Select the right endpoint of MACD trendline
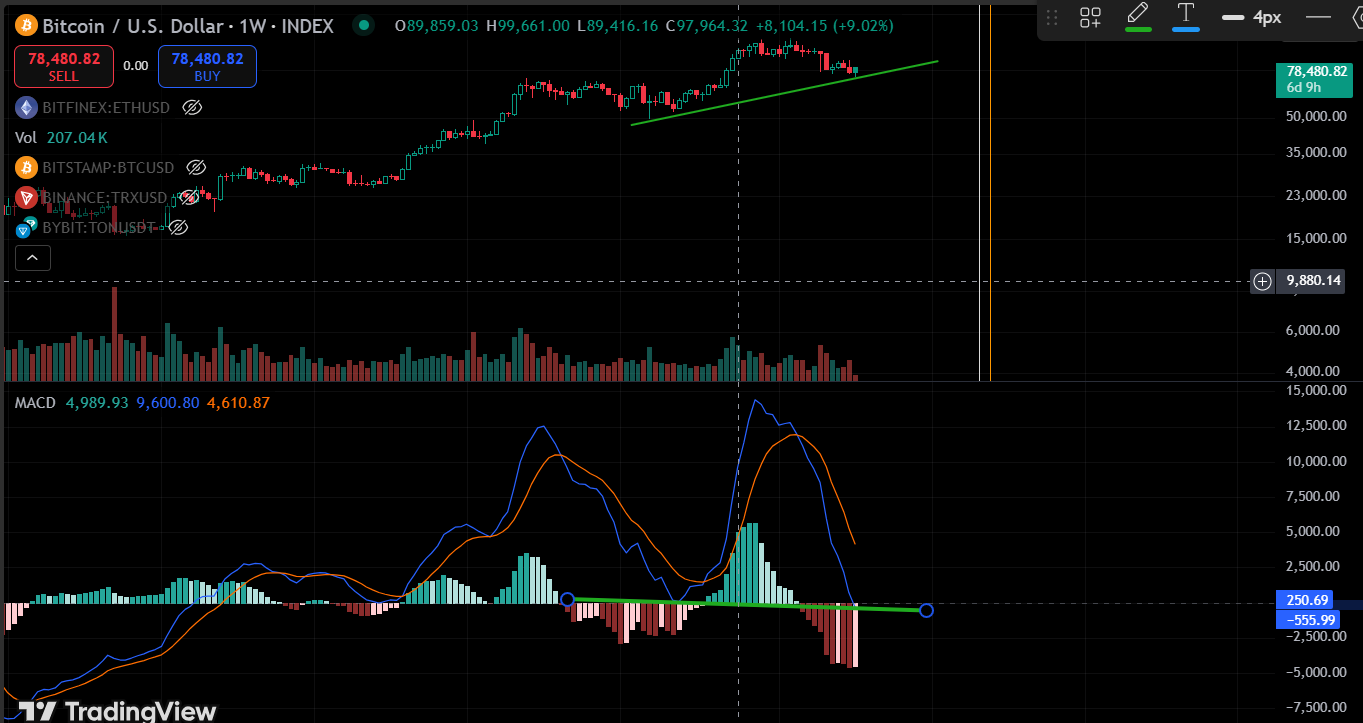This screenshot has width=1363, height=723. tap(926, 610)
